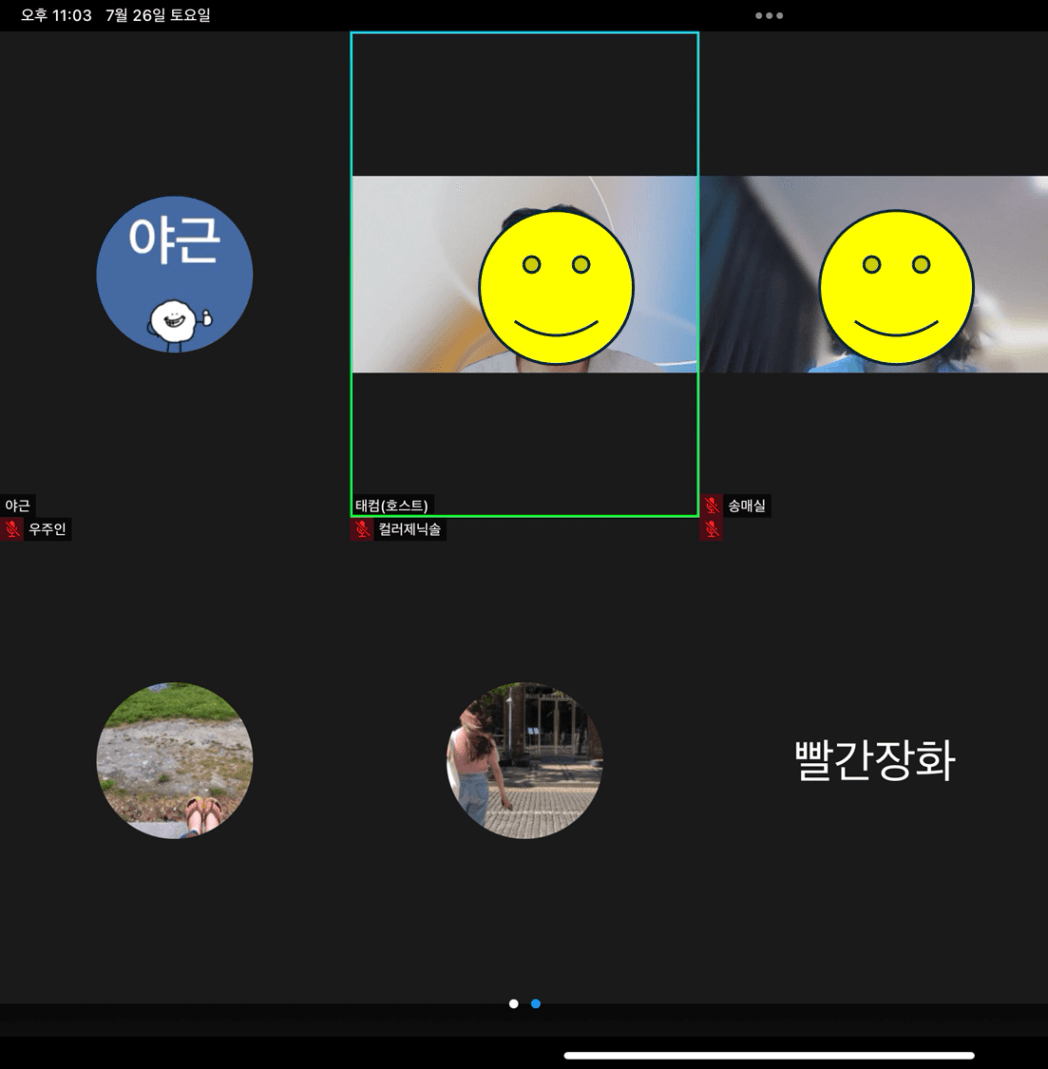Tap the muted microphone icon beside 우주인
The image size is (1048, 1069).
[x=12, y=529]
